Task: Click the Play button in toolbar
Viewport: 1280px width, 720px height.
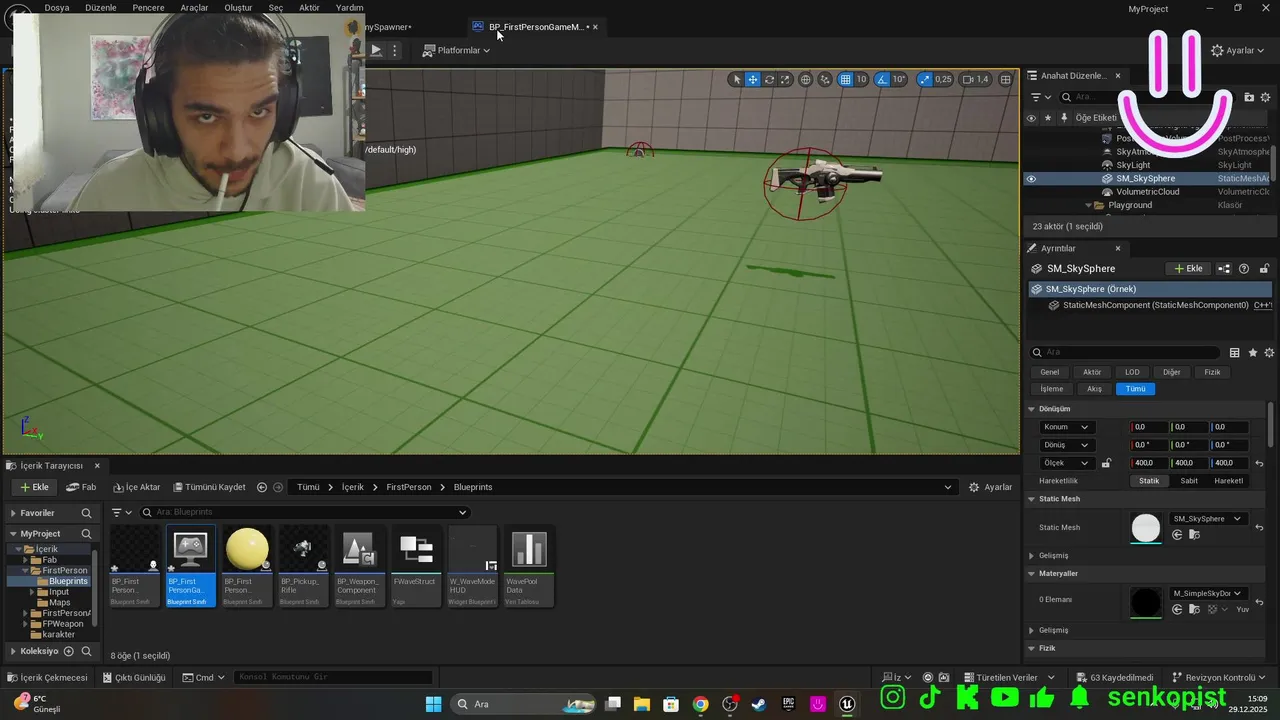Action: coord(376,50)
